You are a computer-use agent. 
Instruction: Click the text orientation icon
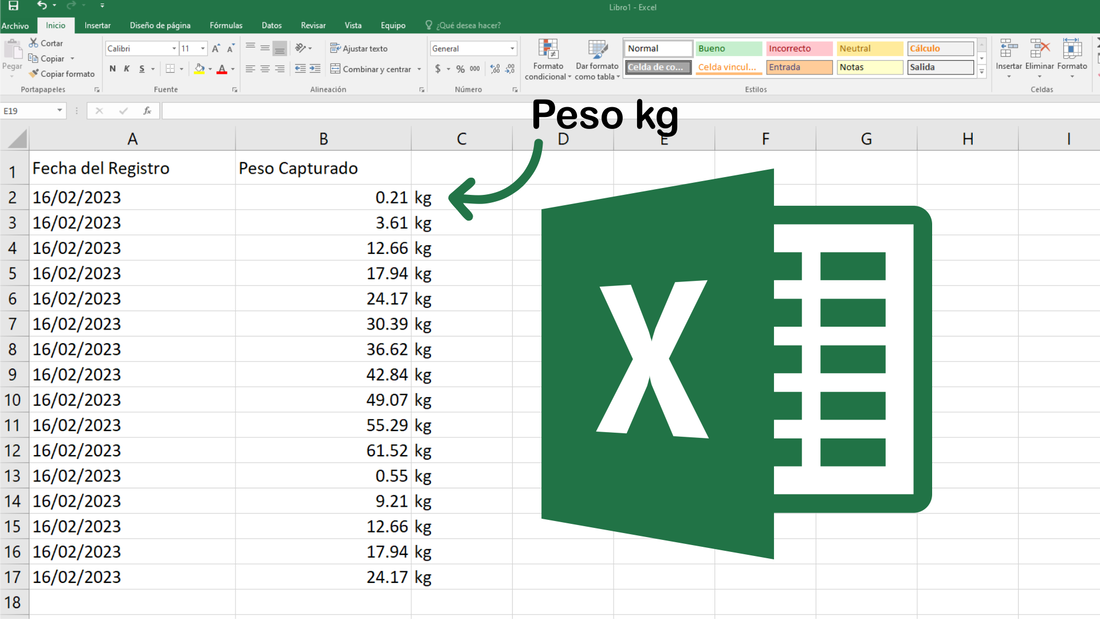coord(301,48)
